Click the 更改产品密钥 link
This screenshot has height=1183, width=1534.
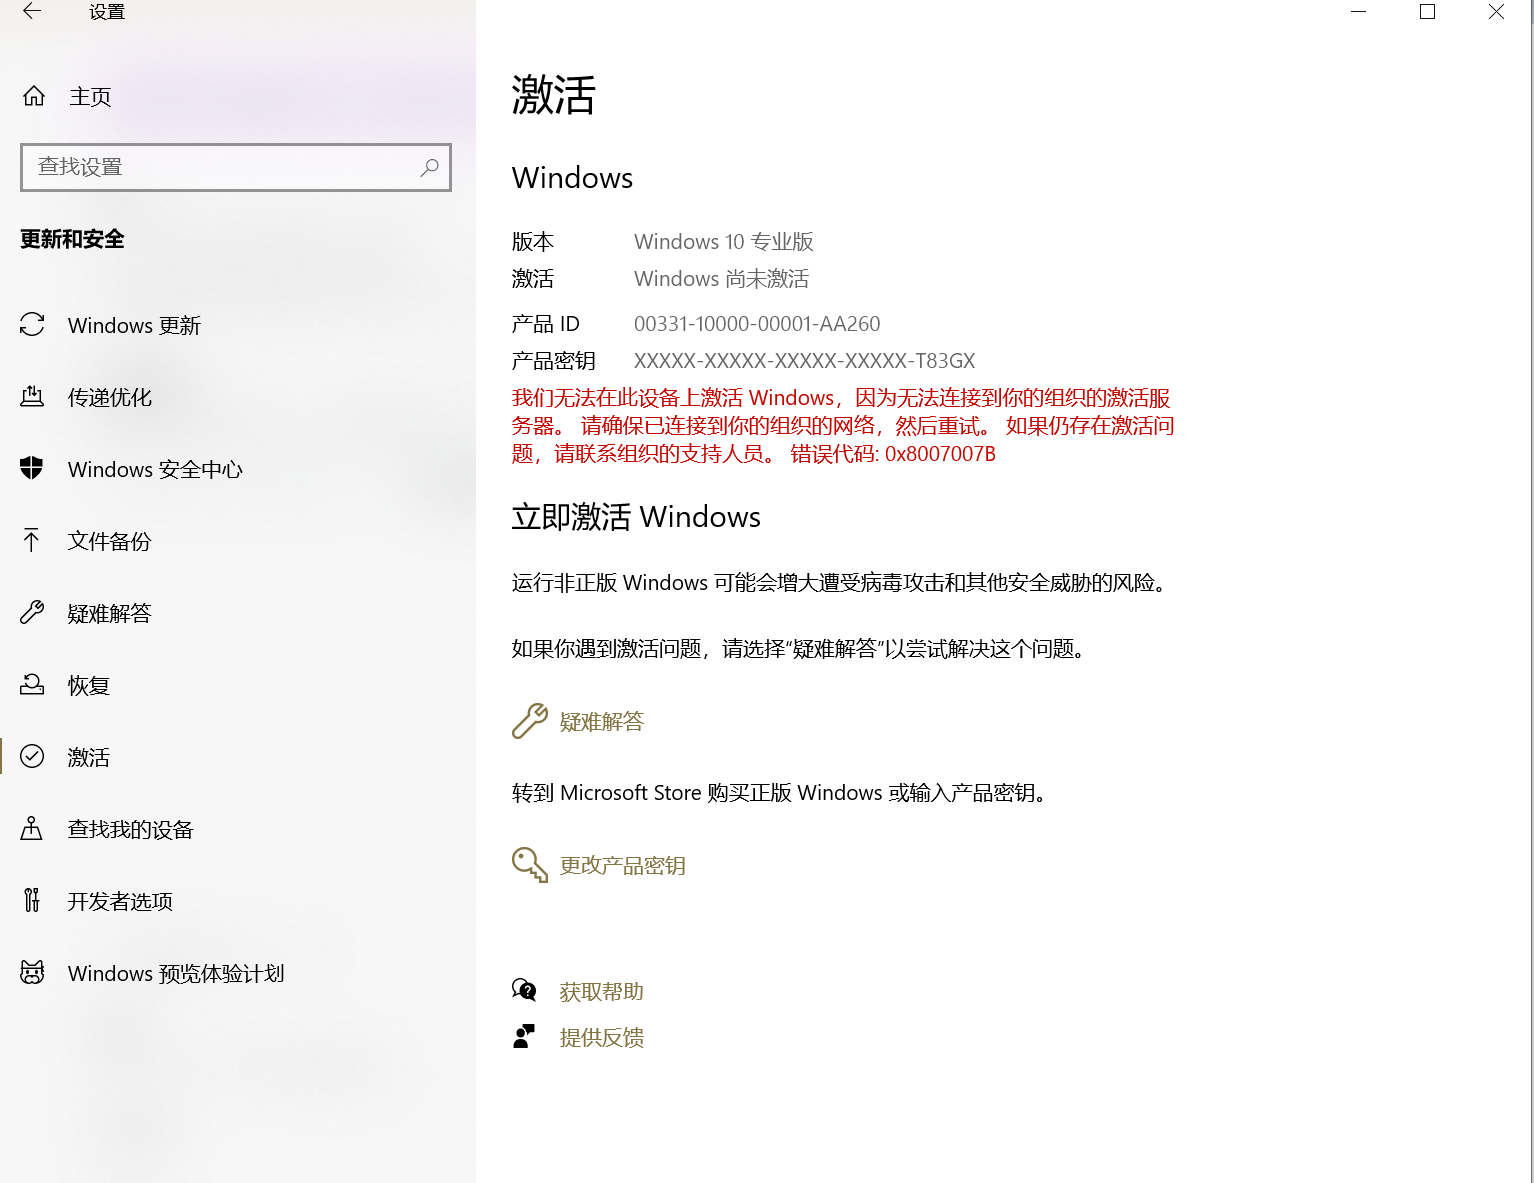(623, 865)
